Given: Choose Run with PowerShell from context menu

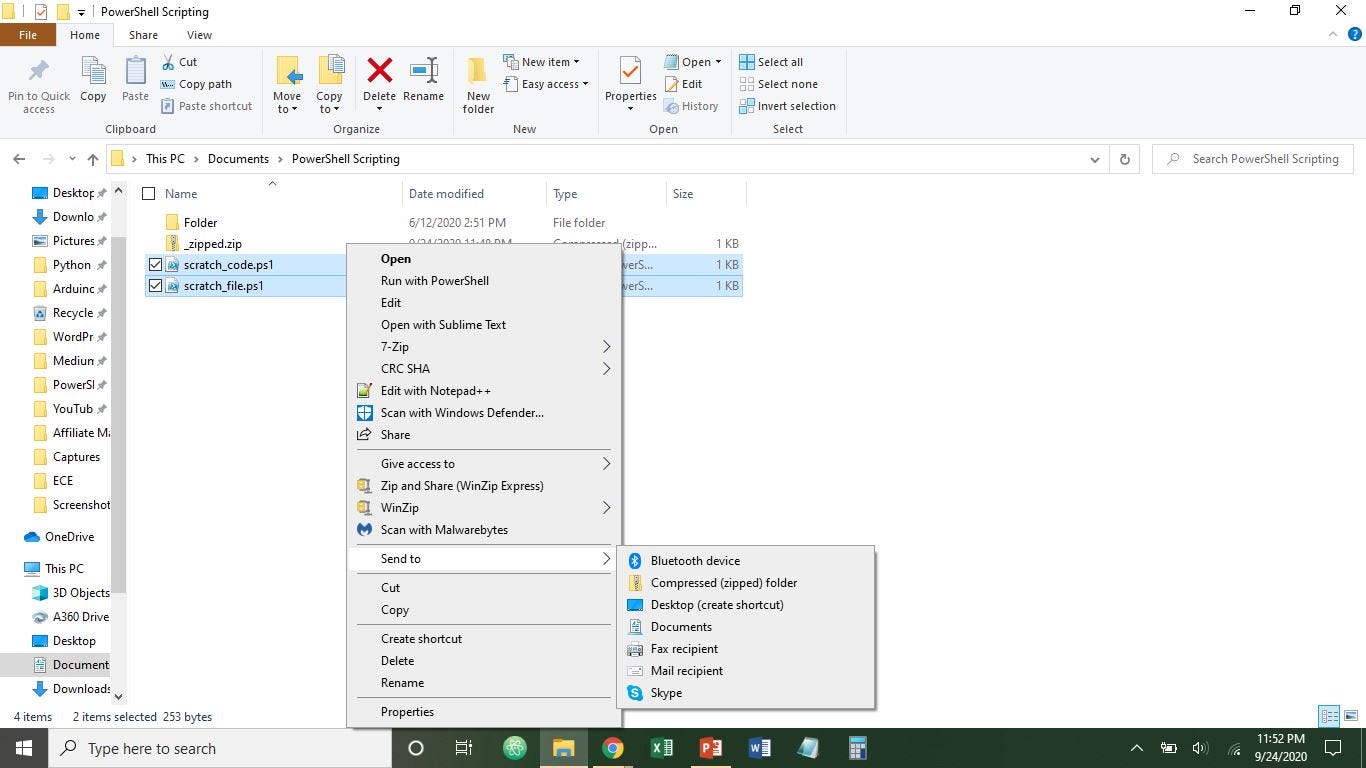Looking at the screenshot, I should pyautogui.click(x=434, y=280).
